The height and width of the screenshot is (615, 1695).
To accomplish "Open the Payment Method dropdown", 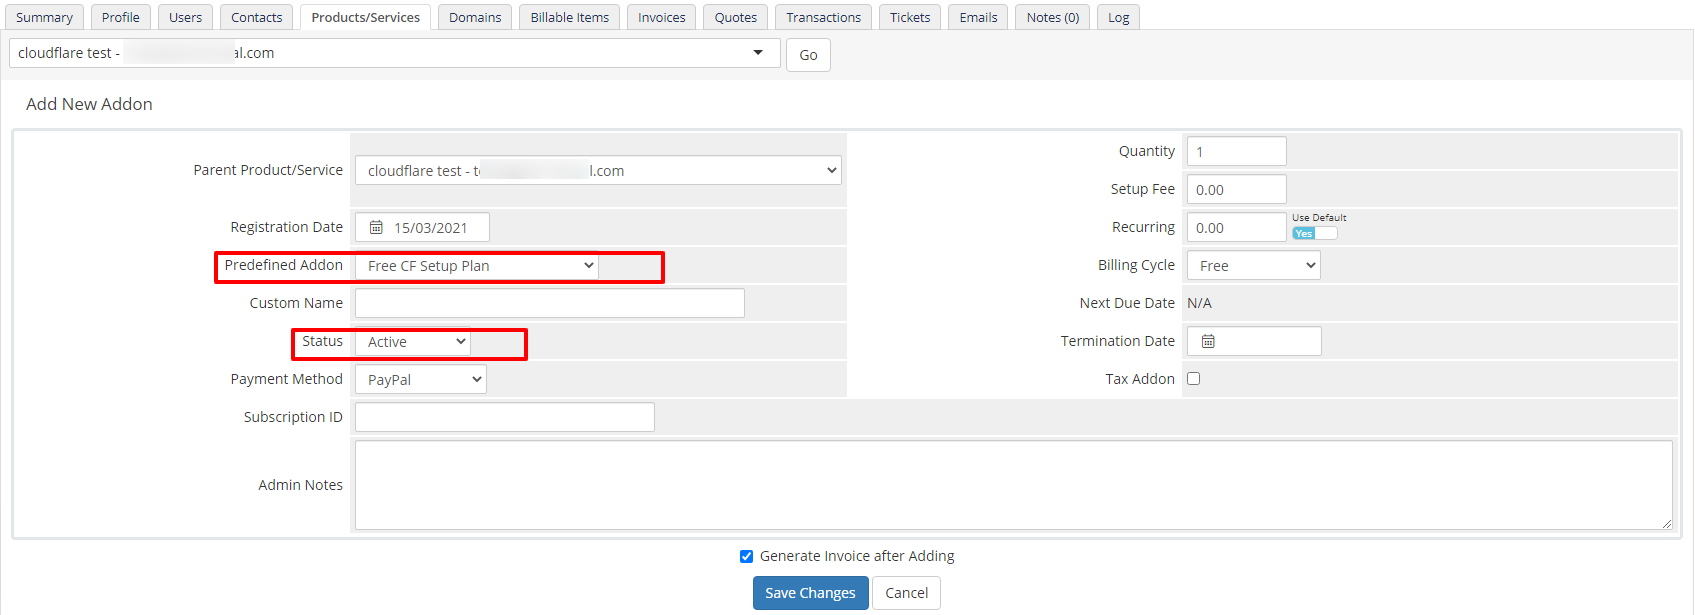I will pos(421,380).
